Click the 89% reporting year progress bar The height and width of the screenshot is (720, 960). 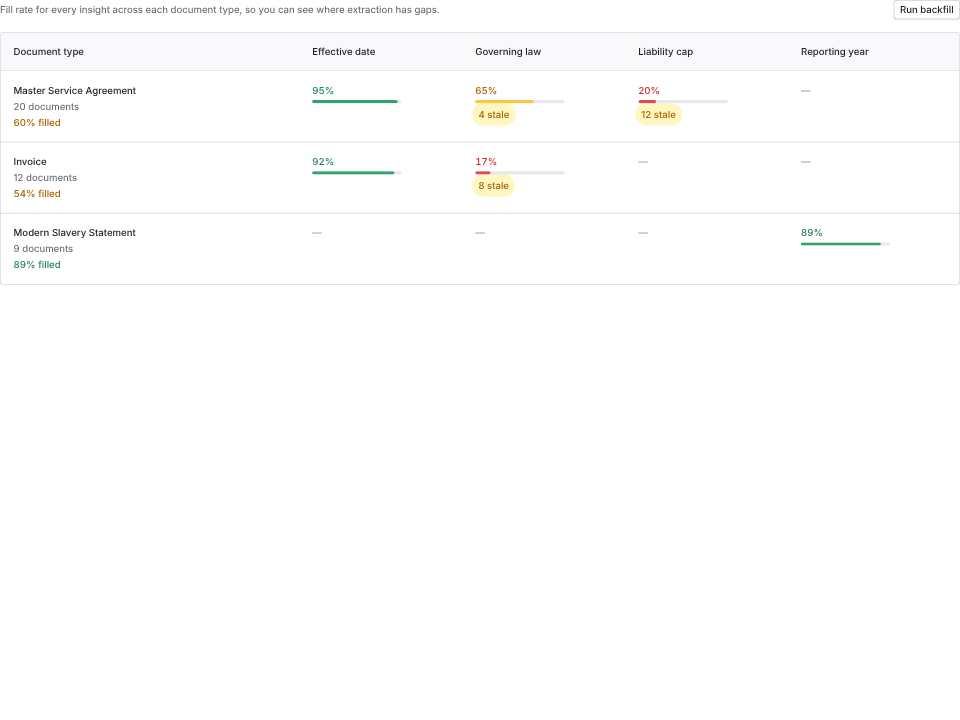click(x=846, y=244)
